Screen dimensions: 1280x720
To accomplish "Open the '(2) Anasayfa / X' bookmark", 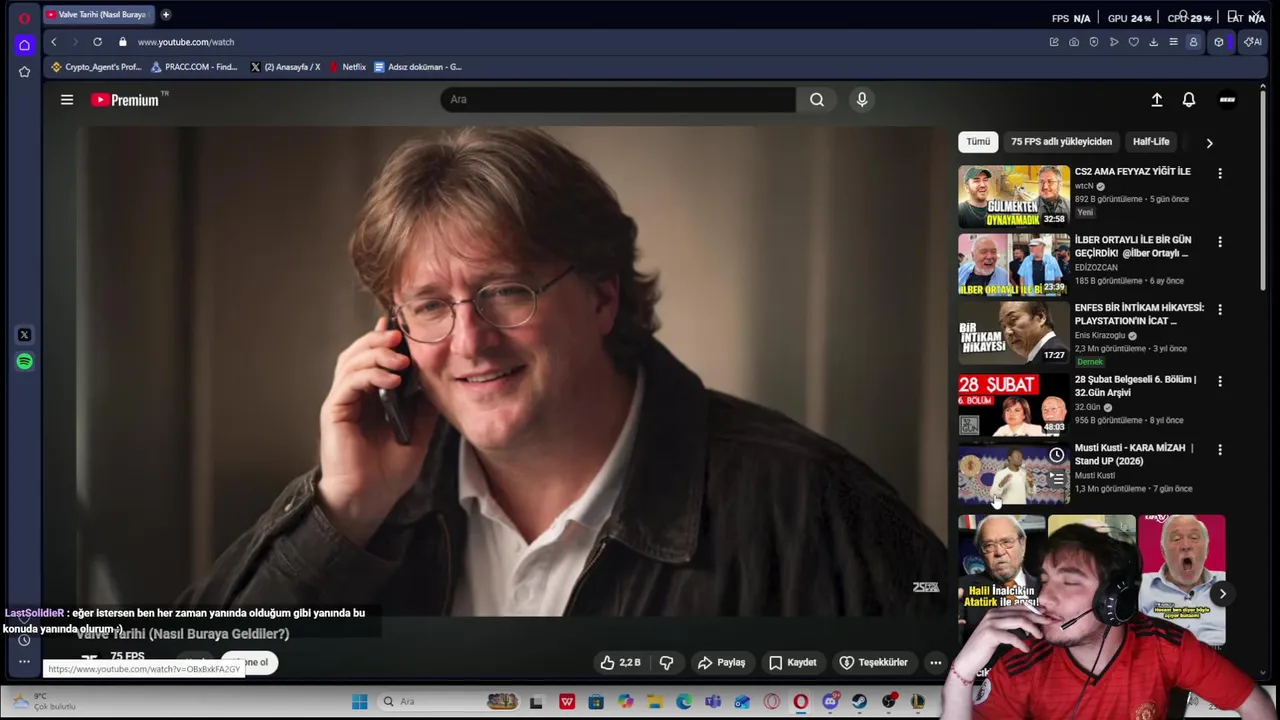I will (x=285, y=67).
